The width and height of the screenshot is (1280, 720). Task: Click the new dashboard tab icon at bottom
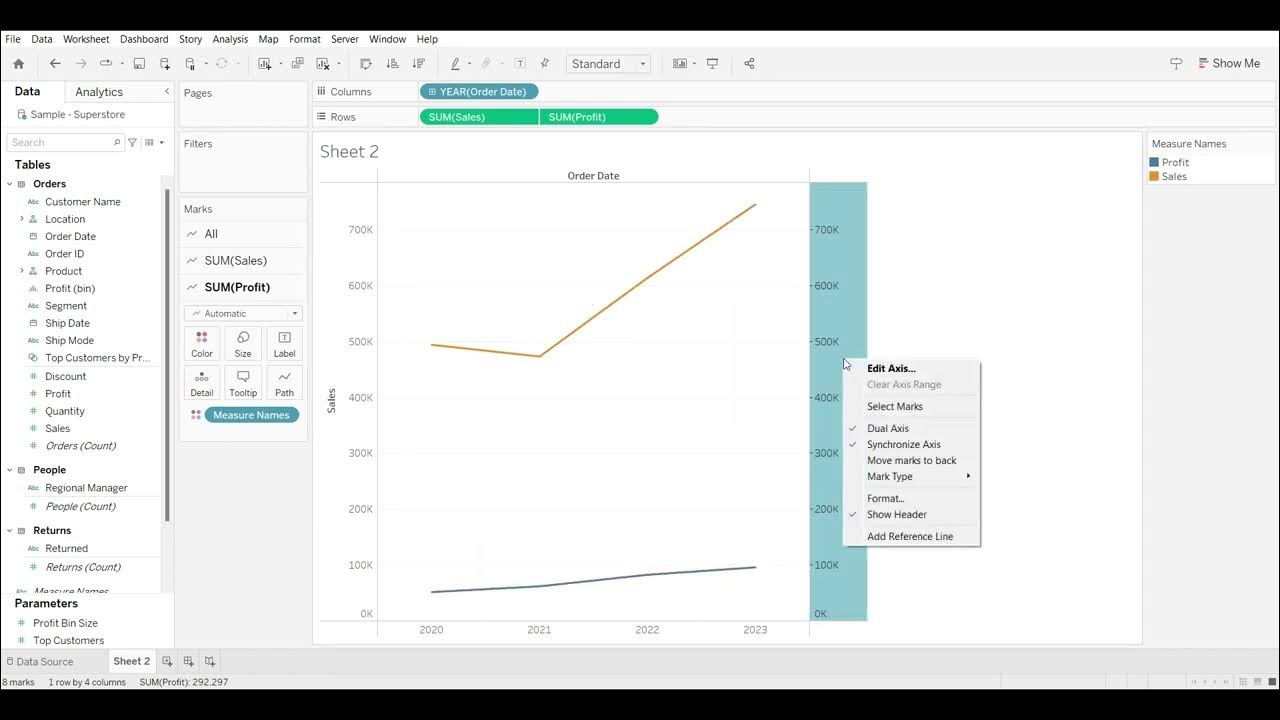click(188, 661)
